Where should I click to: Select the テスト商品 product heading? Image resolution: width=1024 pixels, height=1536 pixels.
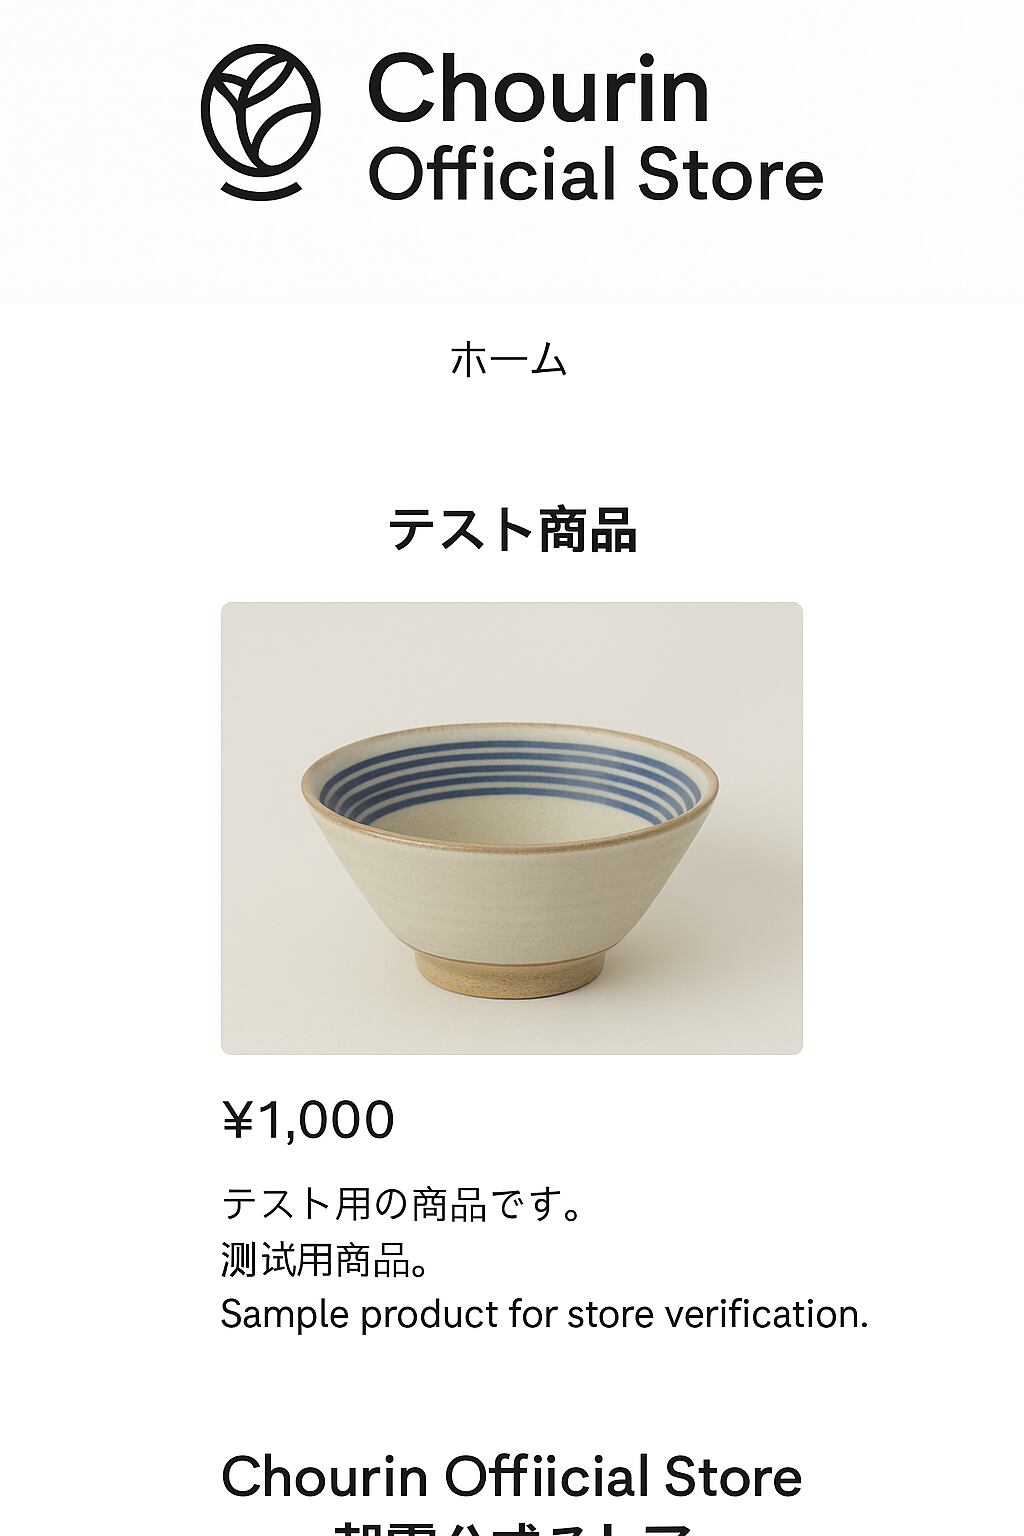click(x=512, y=530)
